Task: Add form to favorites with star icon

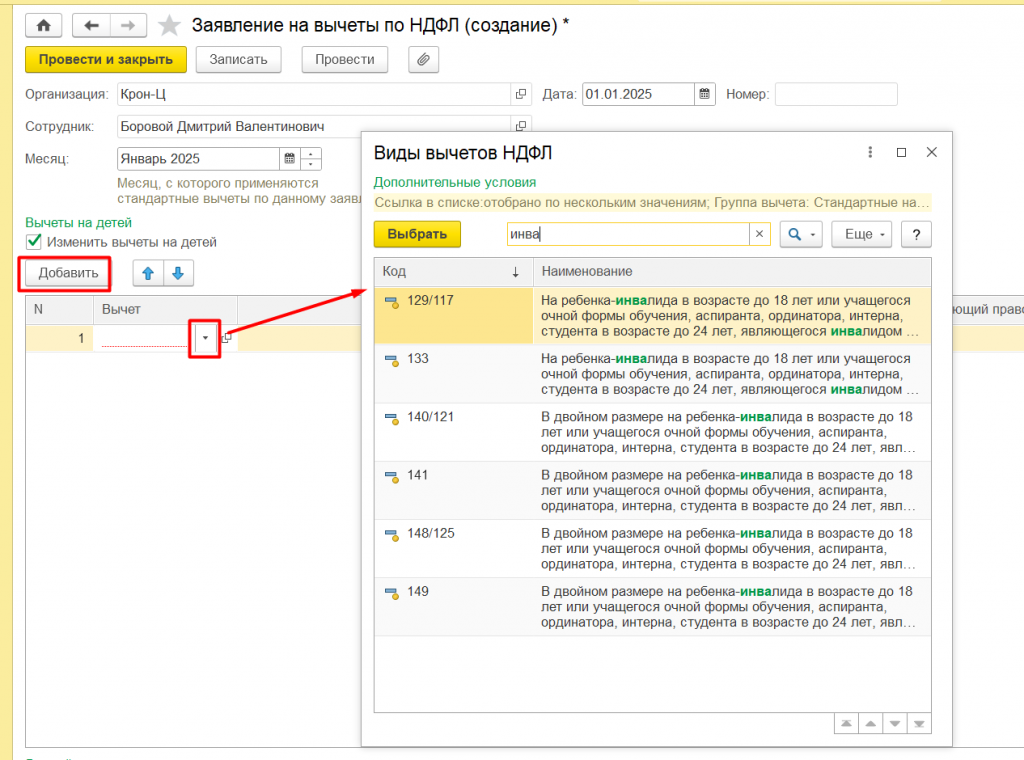Action: click(x=170, y=26)
